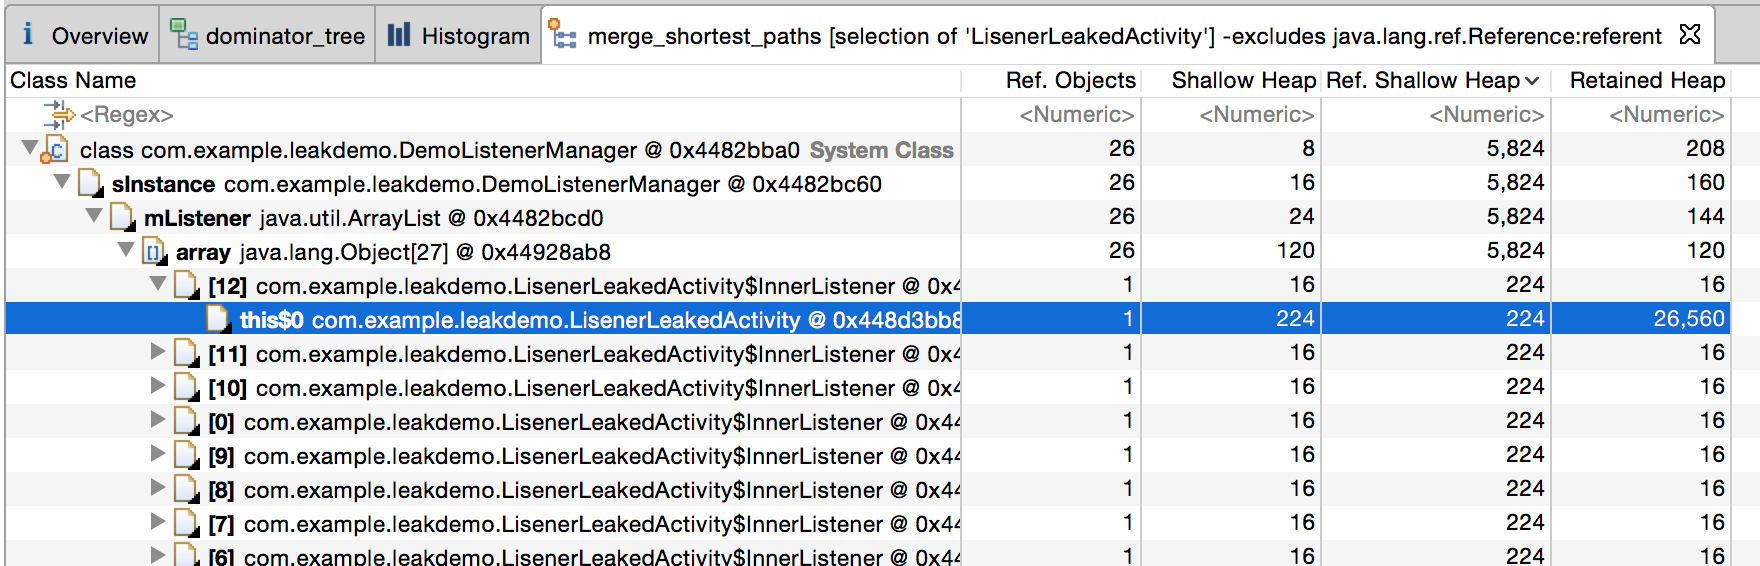This screenshot has width=1760, height=566.
Task: Collapse the [12] InnerListener entry
Action: [x=158, y=284]
